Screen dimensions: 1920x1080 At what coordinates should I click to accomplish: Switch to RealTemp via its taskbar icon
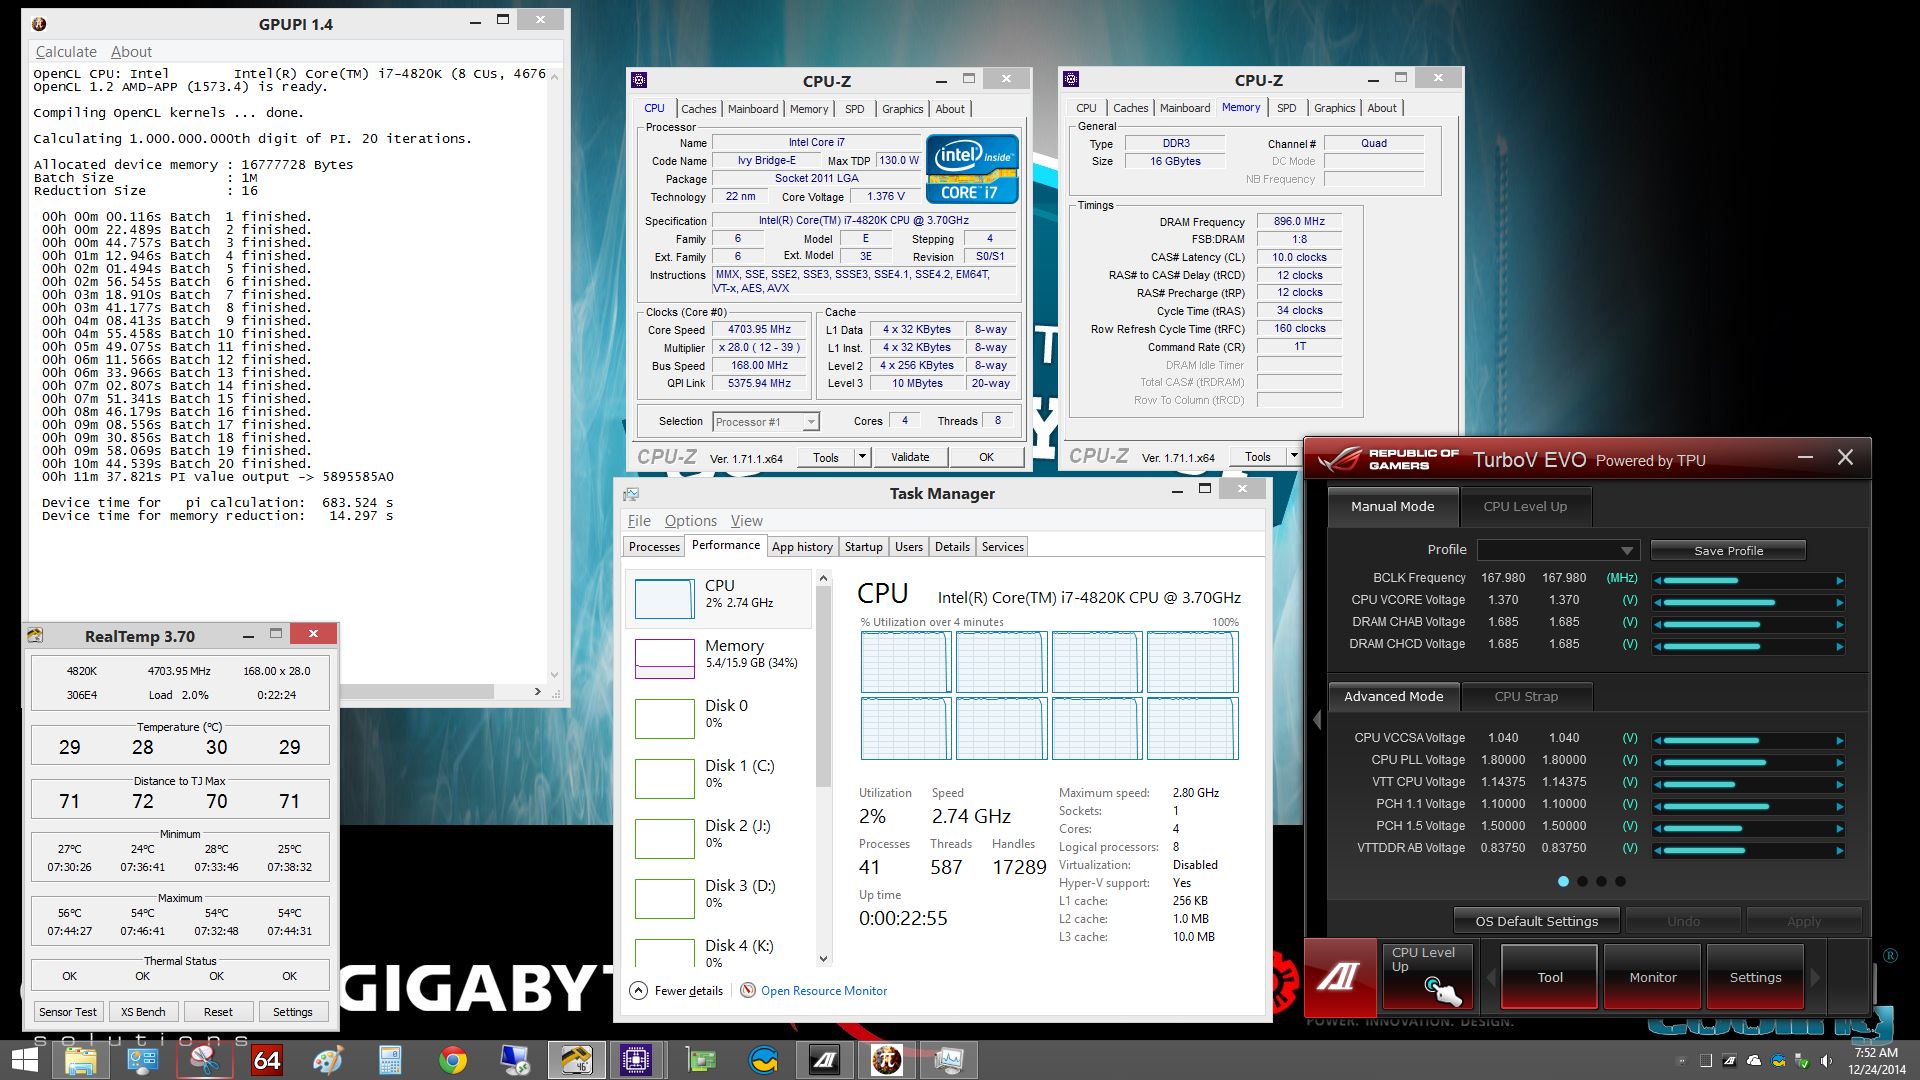576,1060
